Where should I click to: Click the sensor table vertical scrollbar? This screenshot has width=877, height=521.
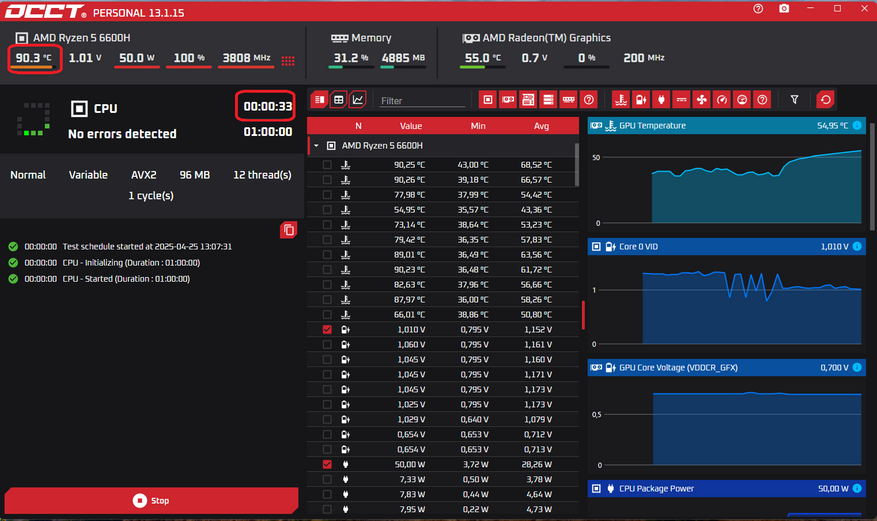577,164
